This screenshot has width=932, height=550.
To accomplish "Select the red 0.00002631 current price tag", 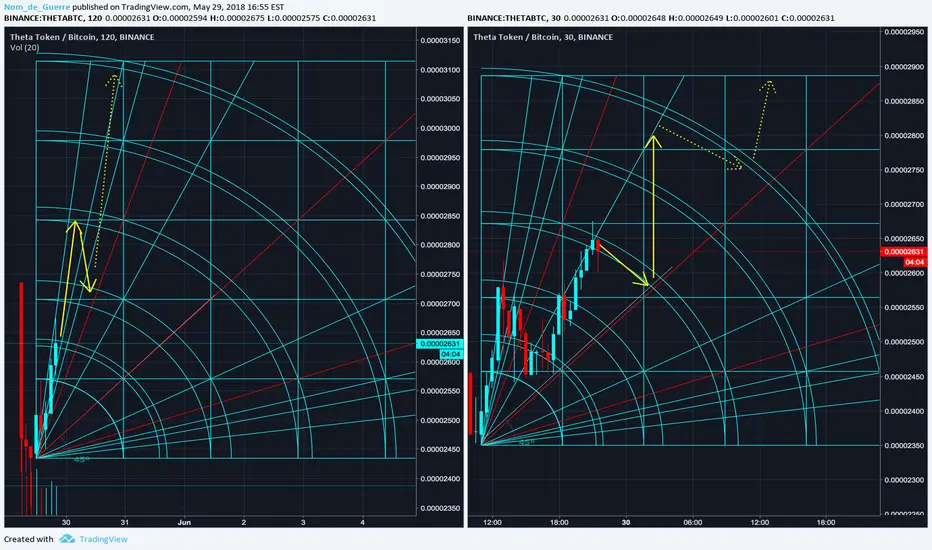I will point(903,252).
